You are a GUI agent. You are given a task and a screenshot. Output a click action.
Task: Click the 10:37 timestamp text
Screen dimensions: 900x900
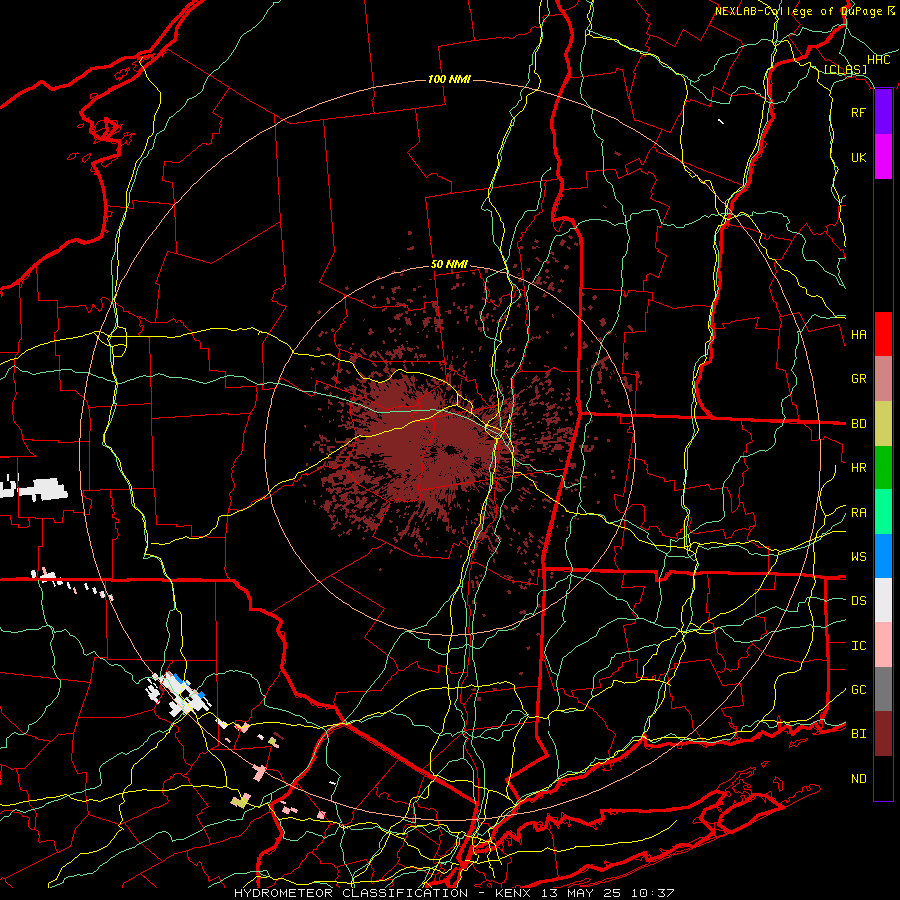pos(653,893)
